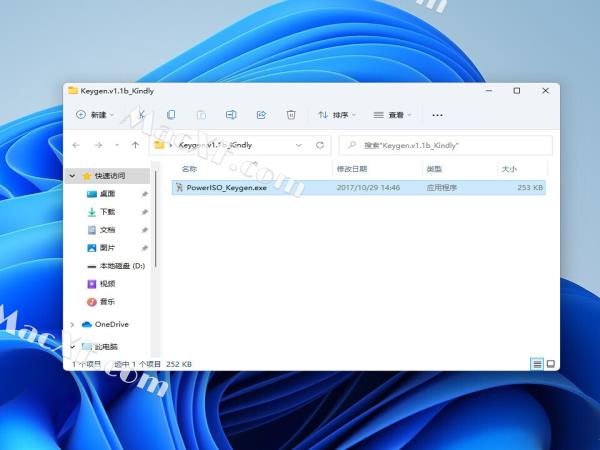600x450 pixels.
Task: Switch to details view in status bar
Action: (537, 364)
